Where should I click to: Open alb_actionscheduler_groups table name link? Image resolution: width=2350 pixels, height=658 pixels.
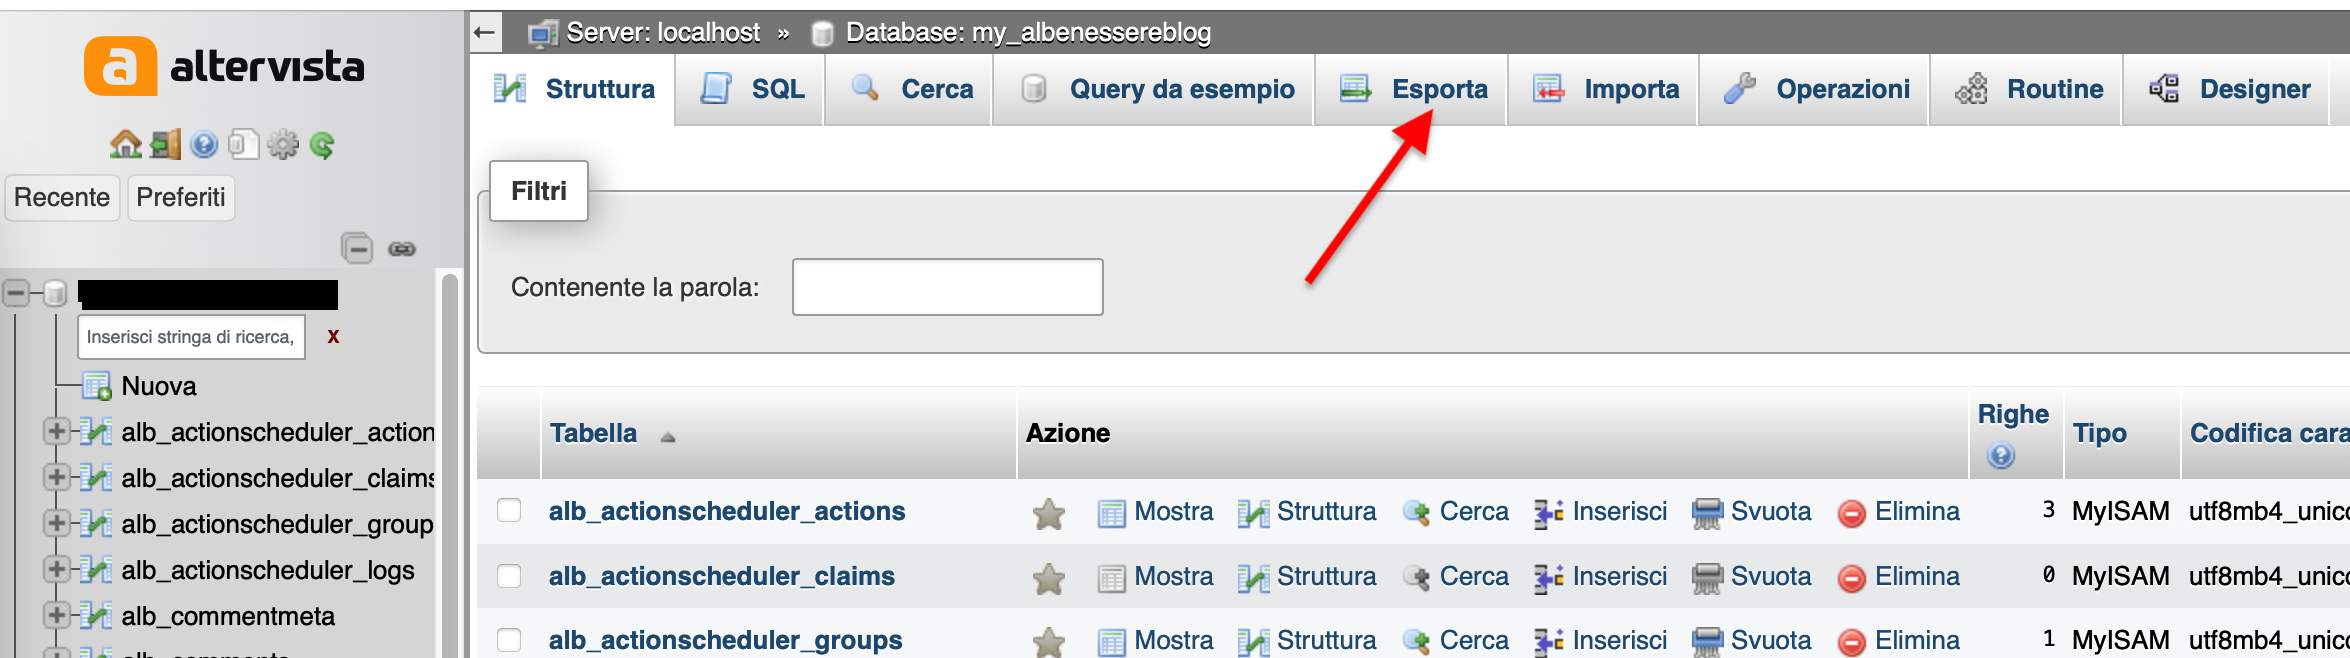point(726,640)
